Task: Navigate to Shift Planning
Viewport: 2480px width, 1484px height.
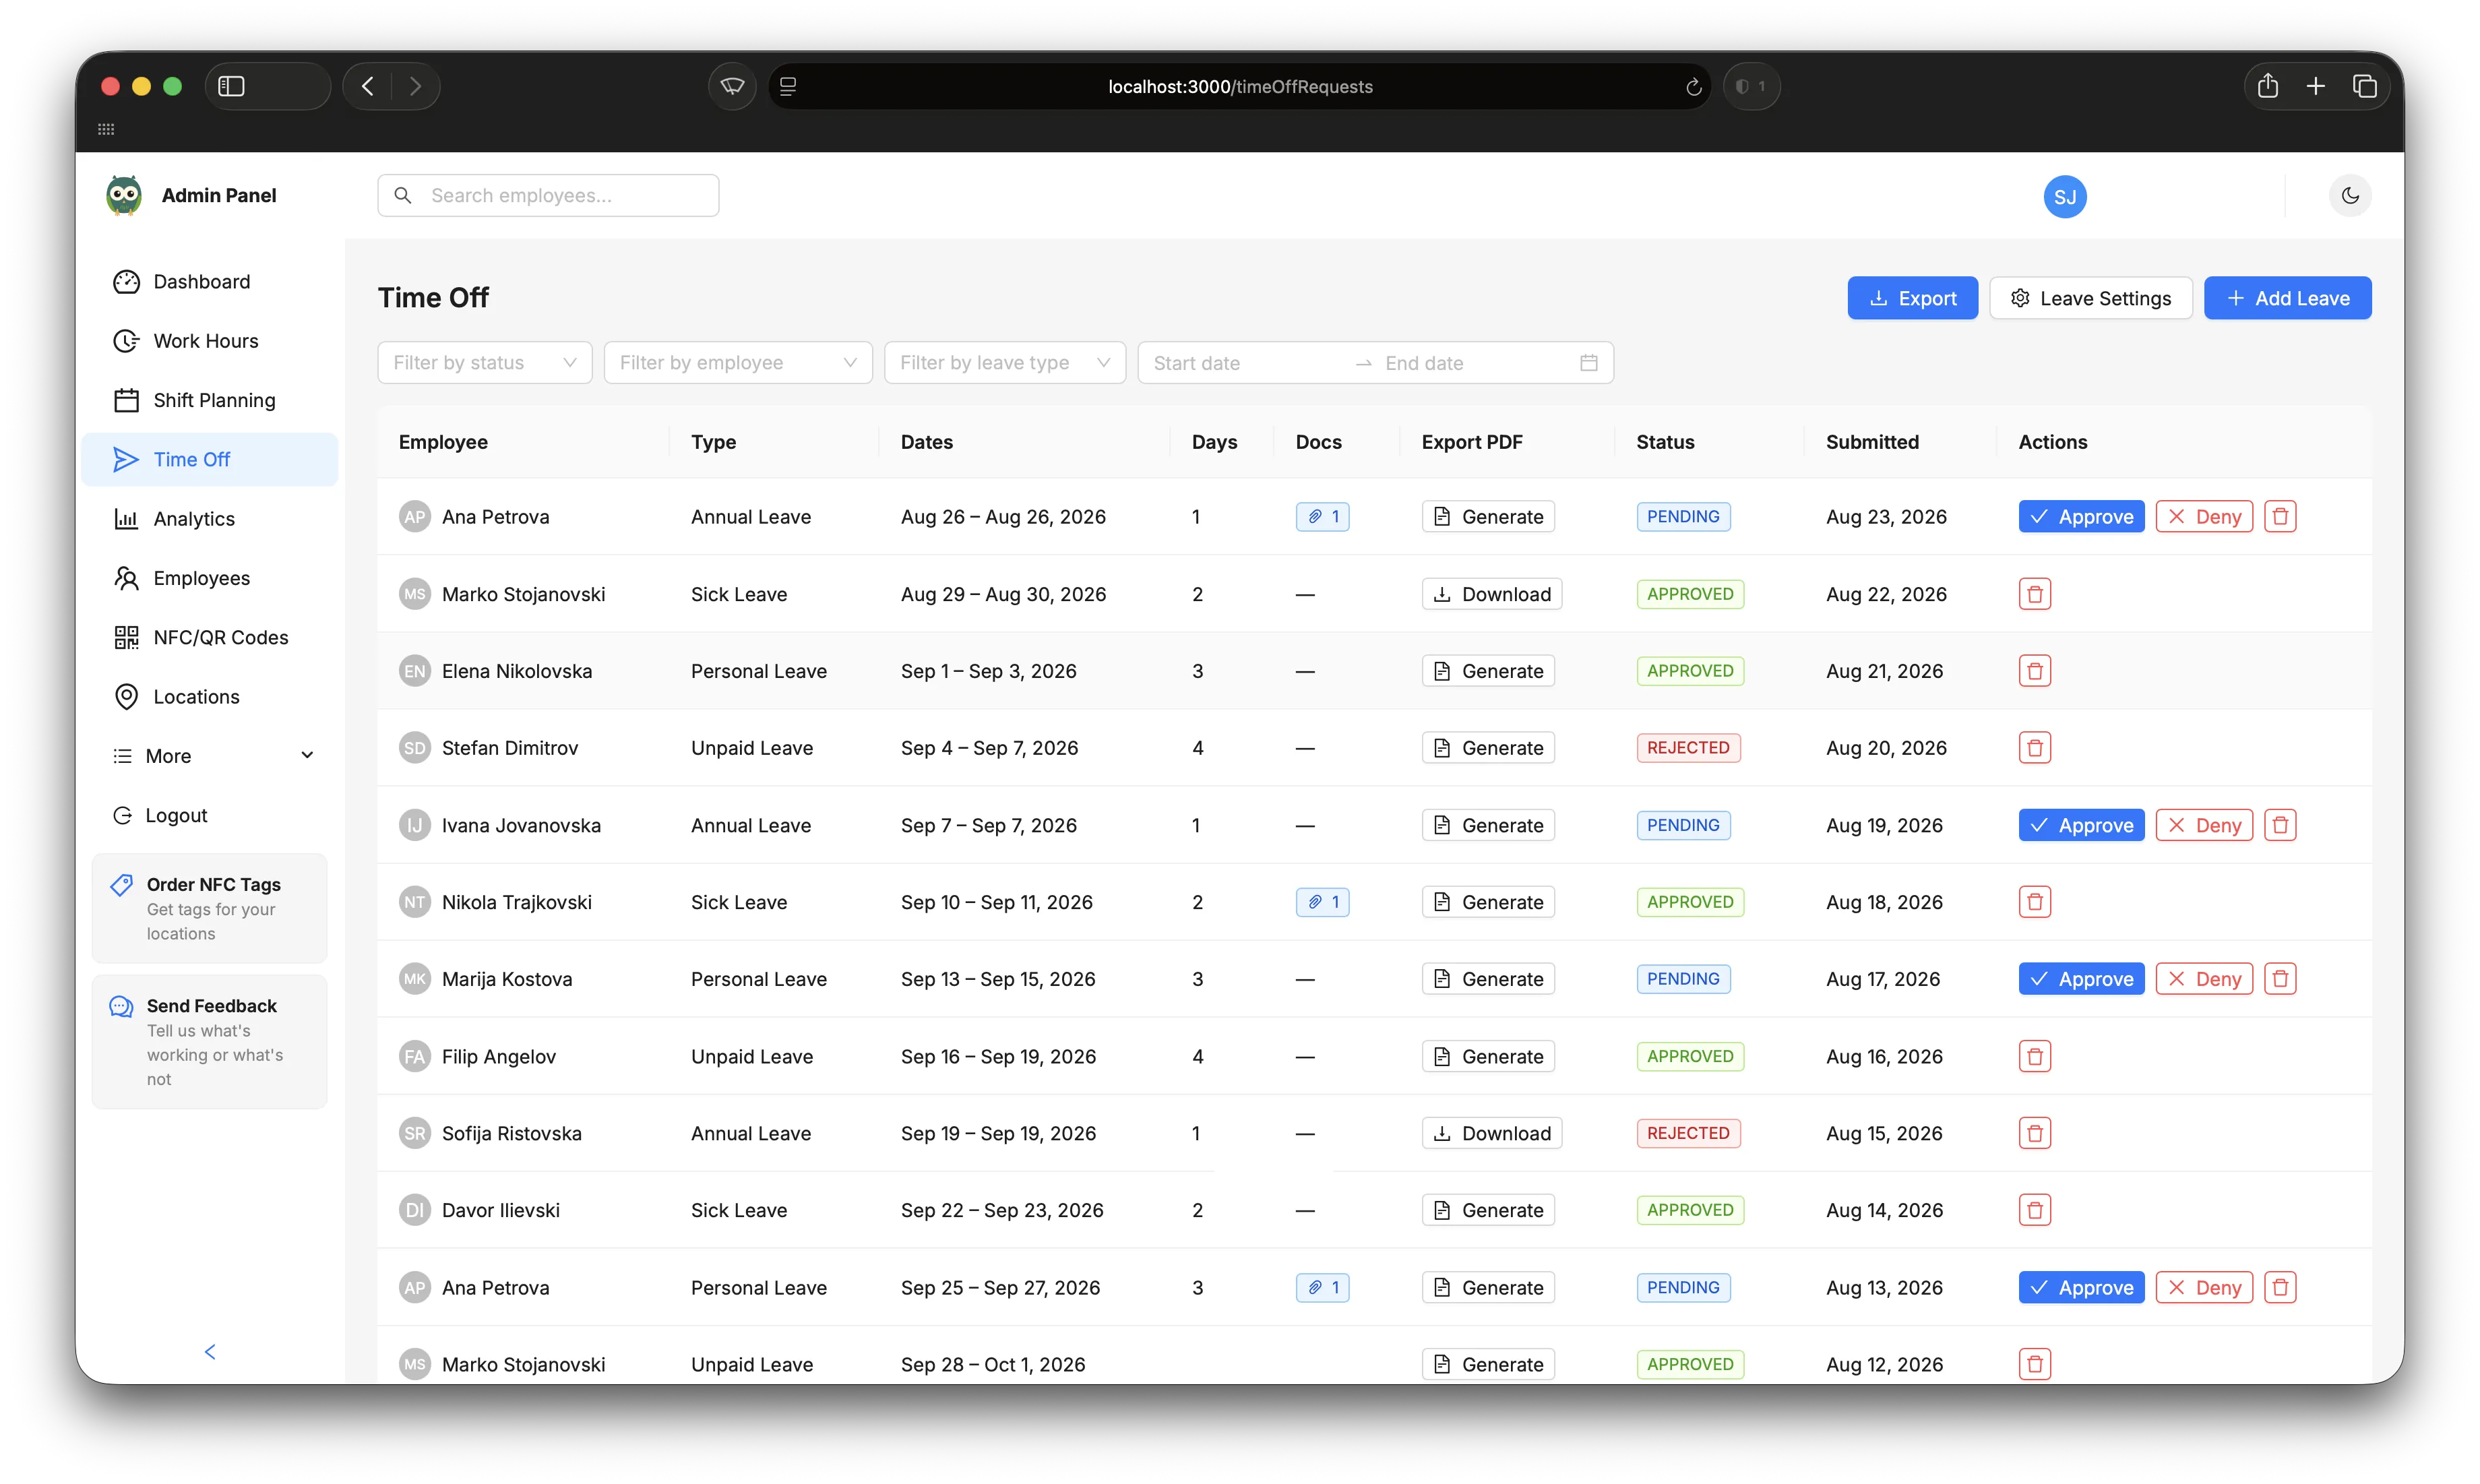Action: (x=210, y=400)
